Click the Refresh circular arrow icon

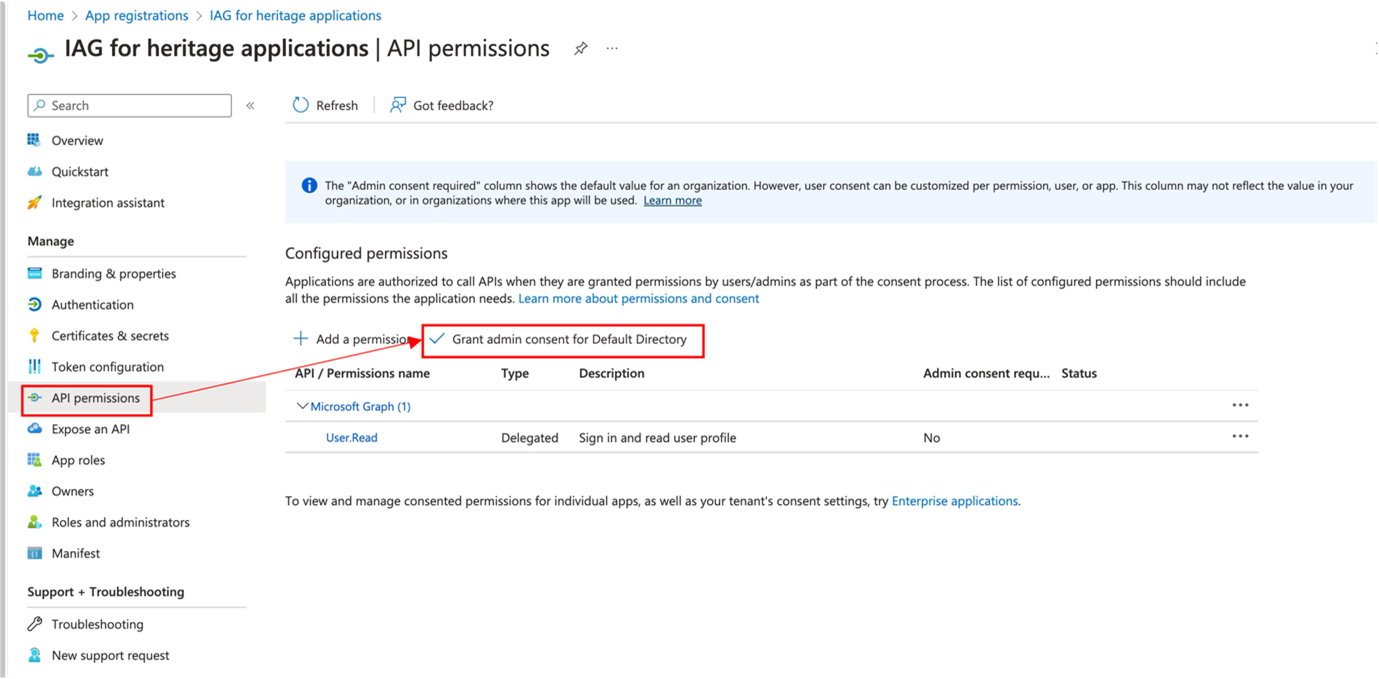300,105
